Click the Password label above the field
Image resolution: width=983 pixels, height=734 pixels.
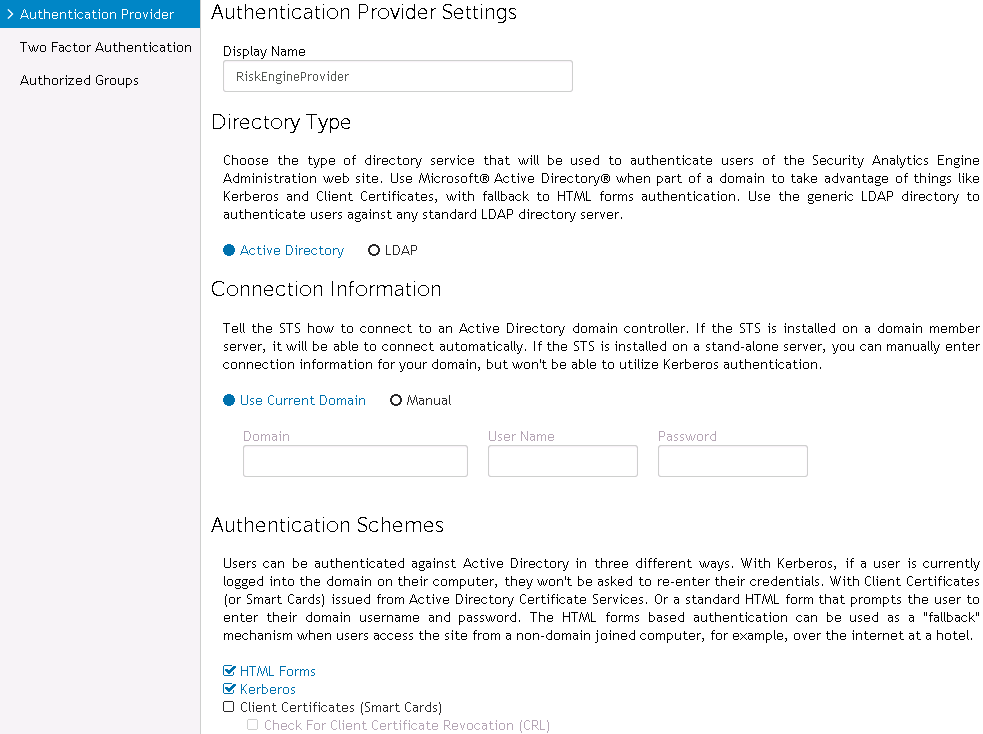(687, 436)
